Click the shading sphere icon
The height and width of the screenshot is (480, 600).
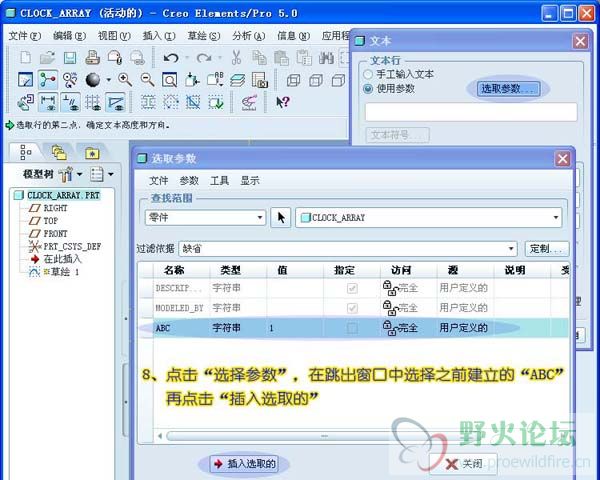pyautogui.click(x=93, y=80)
